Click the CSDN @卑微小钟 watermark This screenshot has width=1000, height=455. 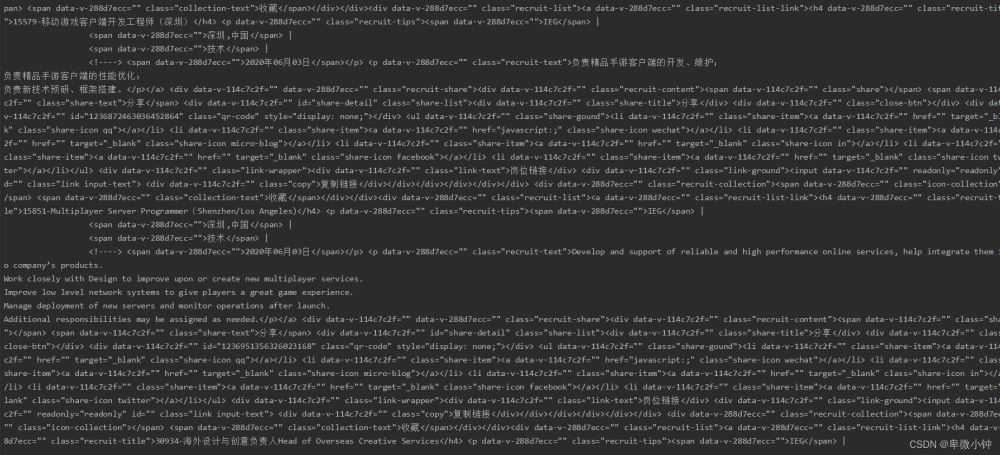click(x=950, y=444)
